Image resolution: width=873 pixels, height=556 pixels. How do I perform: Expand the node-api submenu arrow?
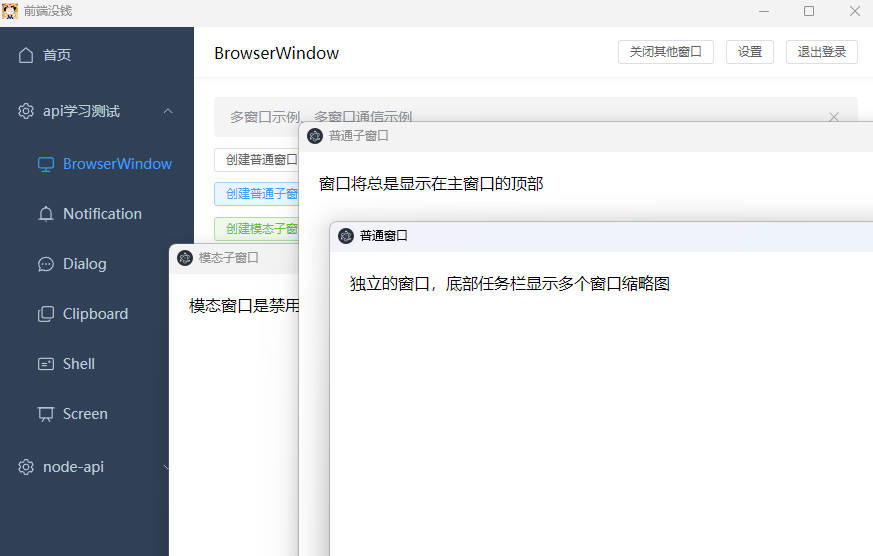[x=166, y=468]
